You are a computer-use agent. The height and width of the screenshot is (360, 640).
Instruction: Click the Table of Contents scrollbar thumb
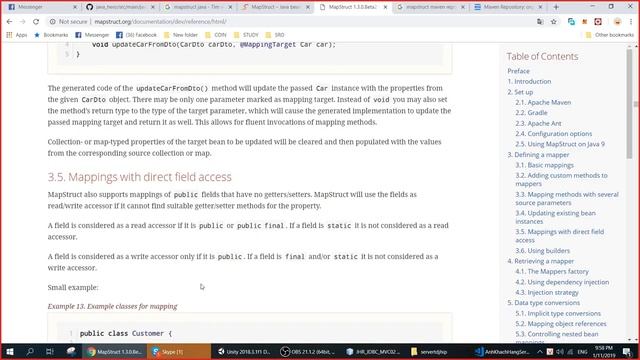click(x=629, y=104)
